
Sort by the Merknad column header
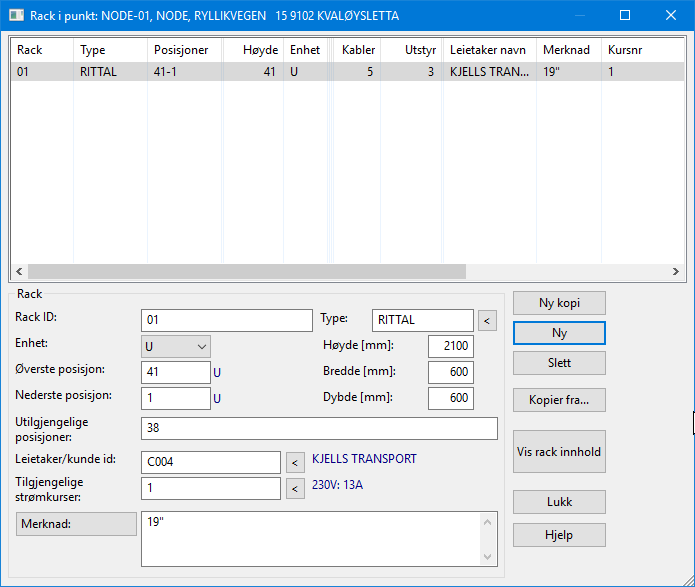coord(569,50)
